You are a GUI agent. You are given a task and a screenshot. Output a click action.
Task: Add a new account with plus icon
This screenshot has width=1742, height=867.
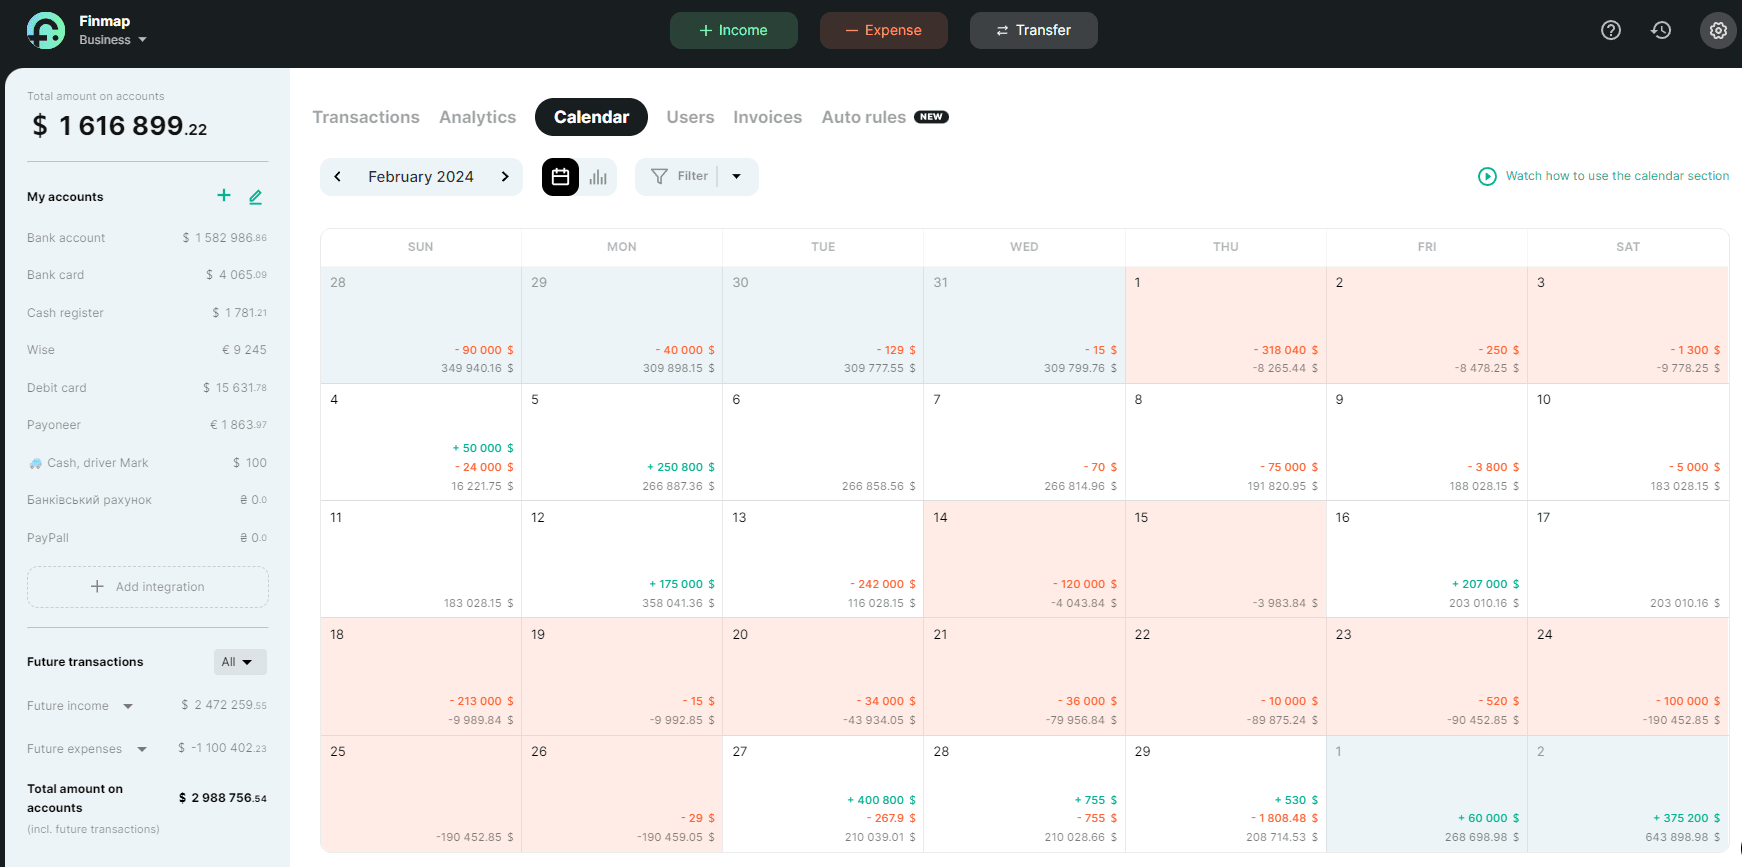point(224,196)
